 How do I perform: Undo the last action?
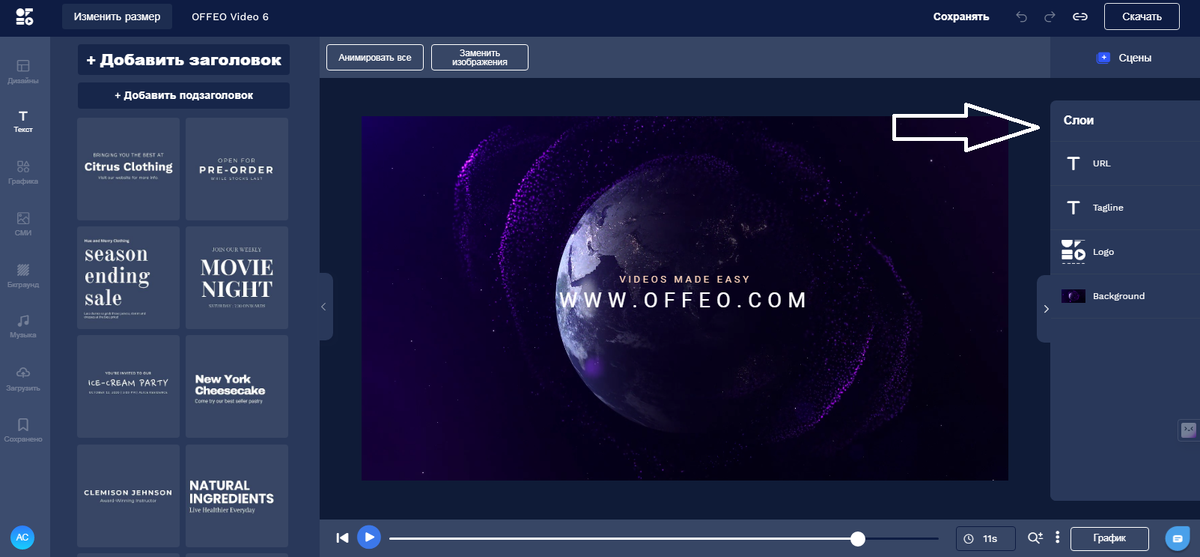(x=1021, y=17)
